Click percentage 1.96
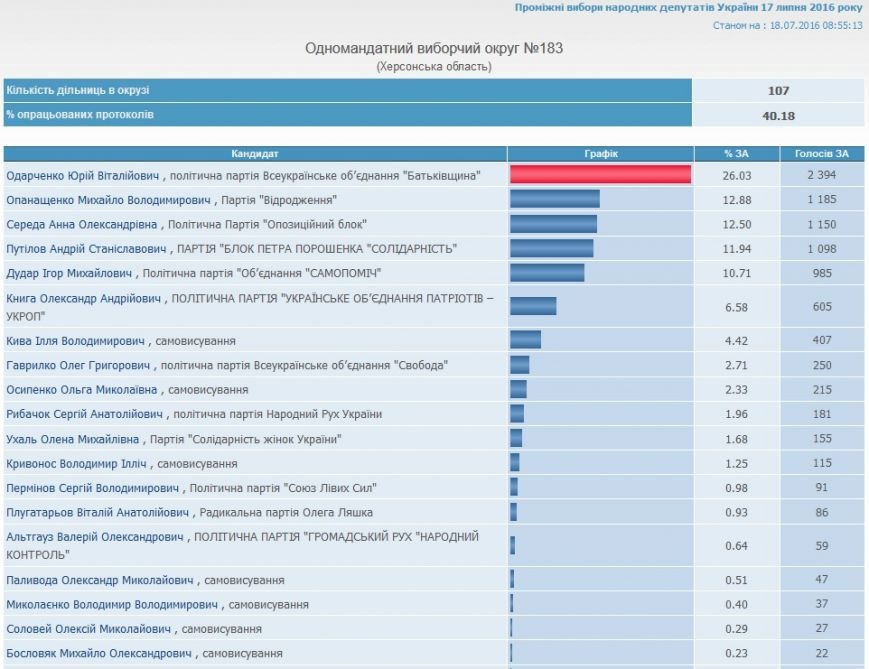The width and height of the screenshot is (869, 669). pyautogui.click(x=737, y=414)
